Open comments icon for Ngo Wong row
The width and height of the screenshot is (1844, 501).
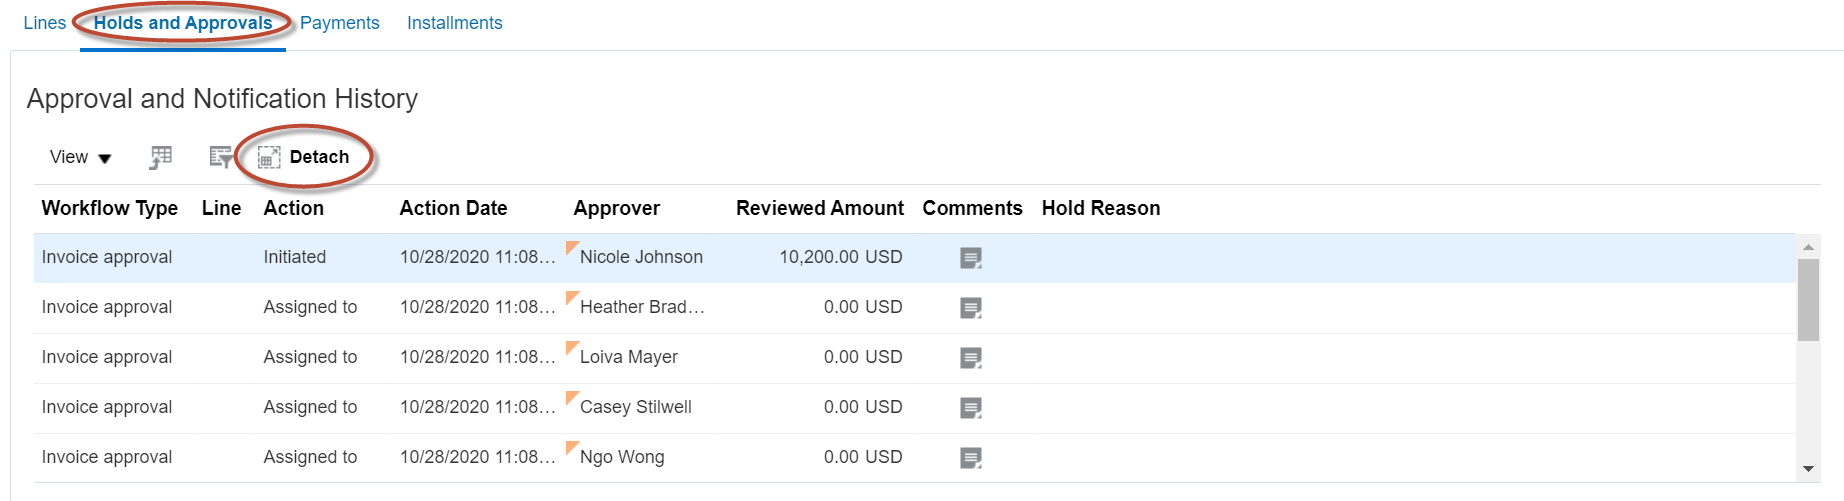pyautogui.click(x=970, y=458)
